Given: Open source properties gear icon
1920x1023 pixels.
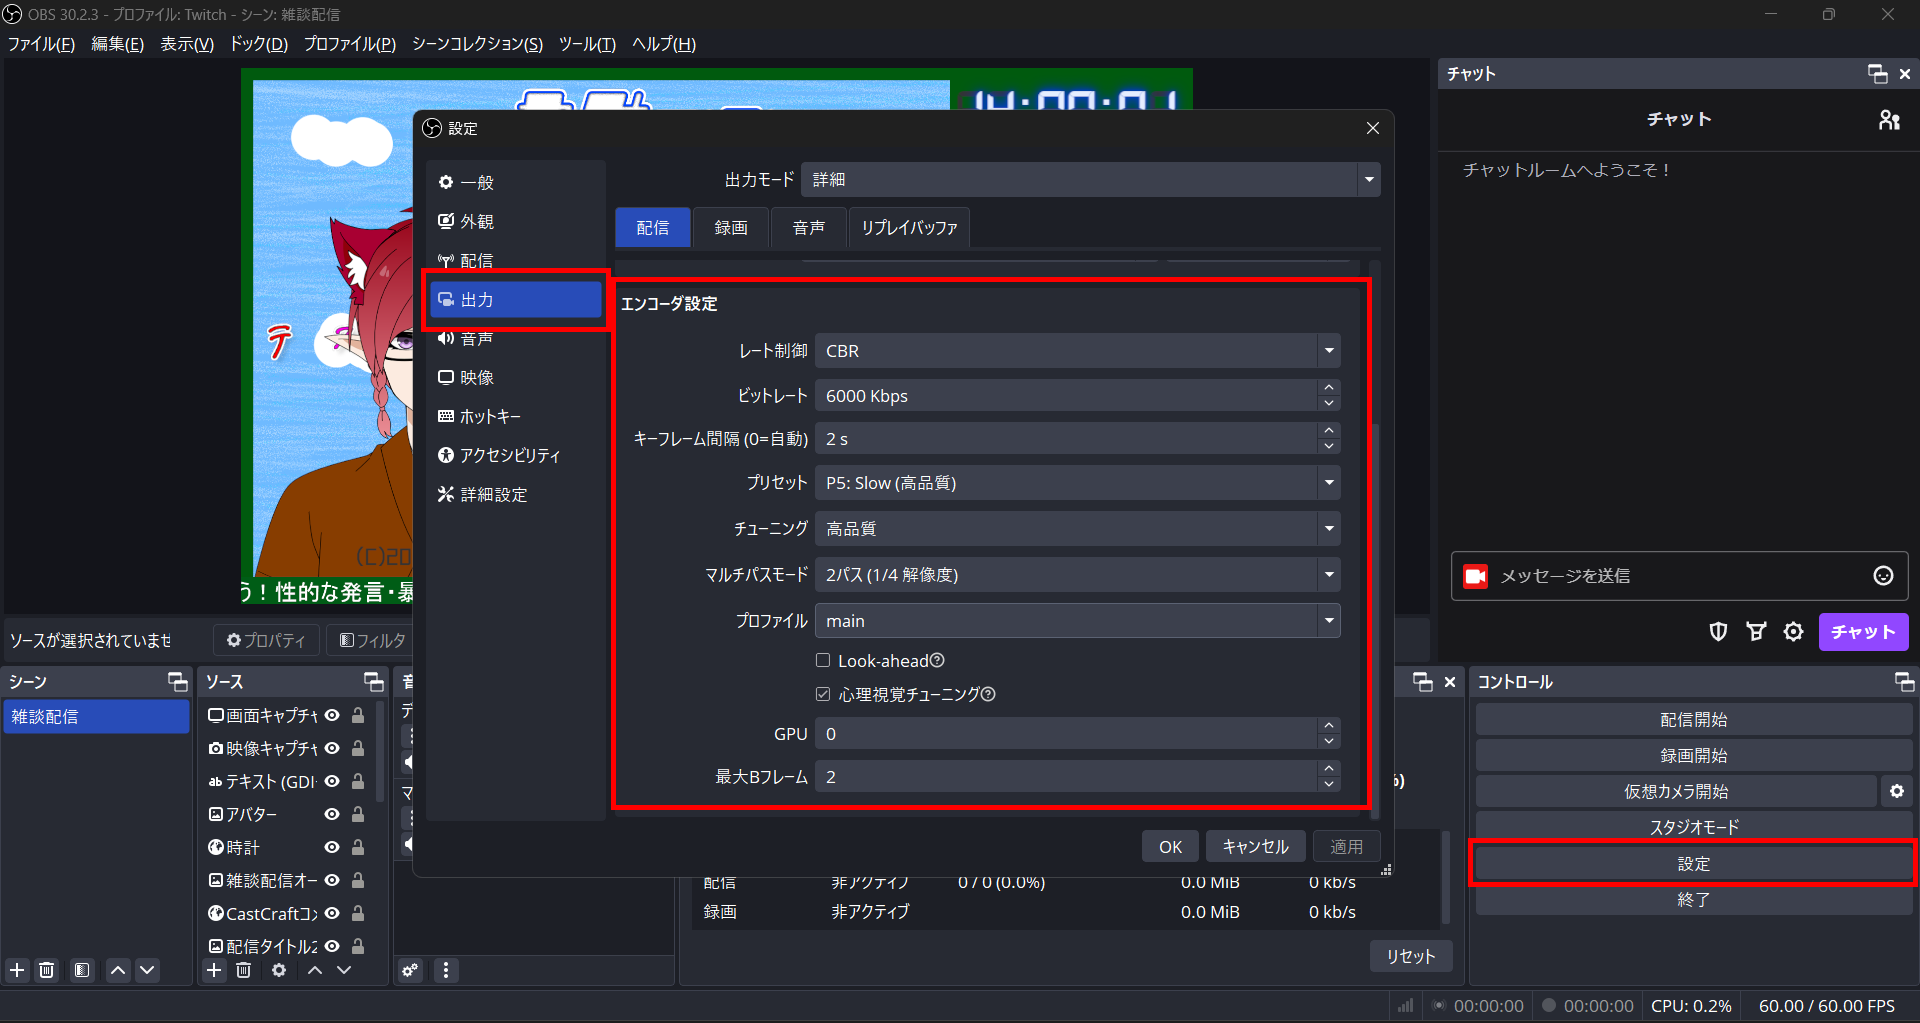Looking at the screenshot, I should click(279, 970).
